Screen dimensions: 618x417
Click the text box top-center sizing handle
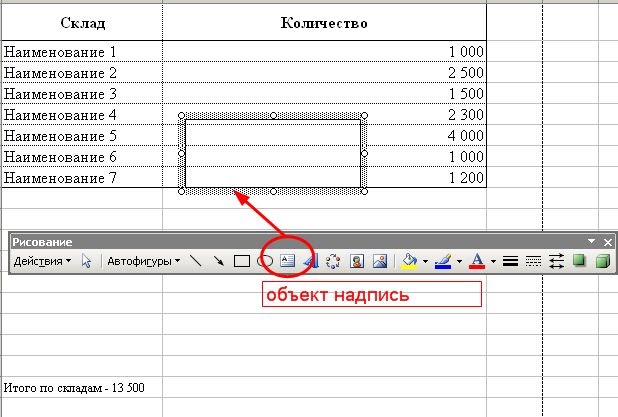pyautogui.click(x=273, y=115)
